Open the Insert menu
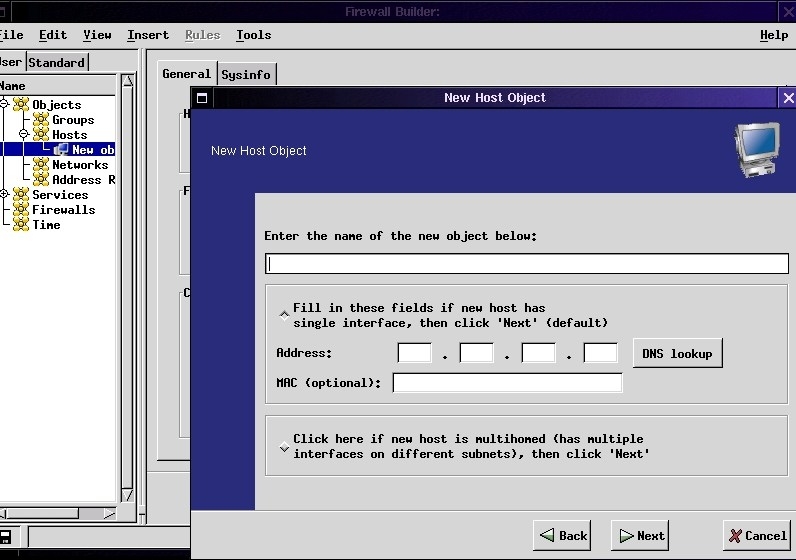The height and width of the screenshot is (560, 796). tap(148, 35)
